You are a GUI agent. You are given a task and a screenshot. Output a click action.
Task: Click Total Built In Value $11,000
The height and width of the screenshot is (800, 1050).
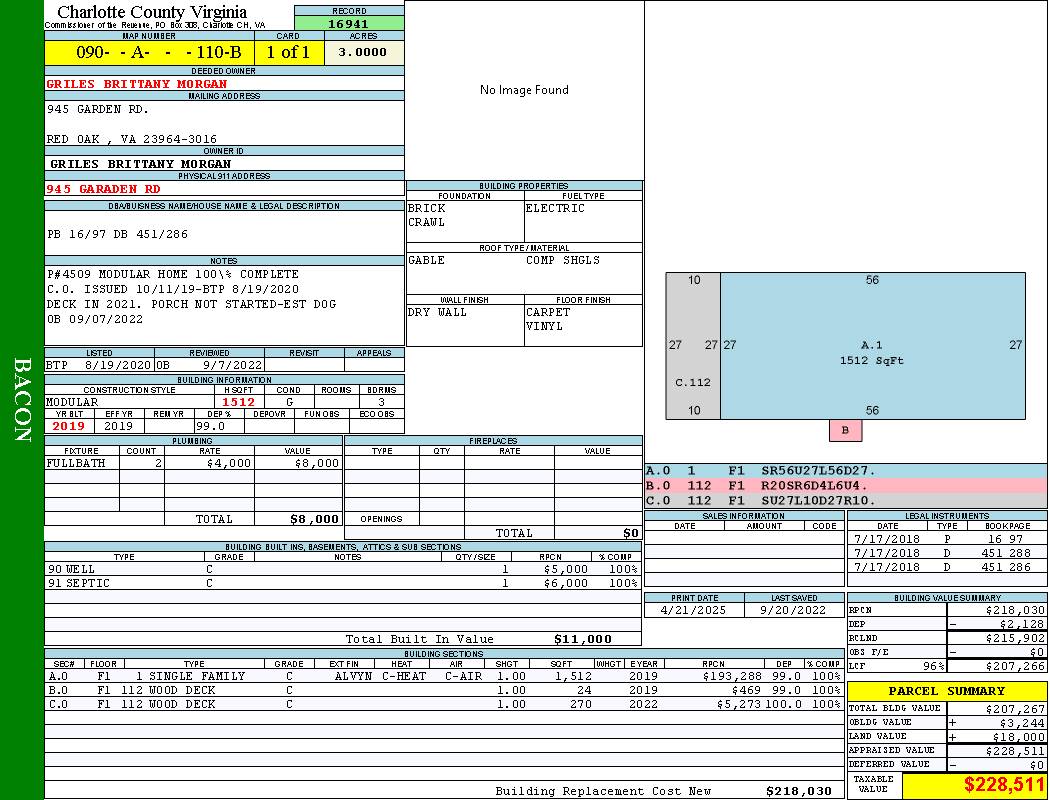[x=583, y=639]
